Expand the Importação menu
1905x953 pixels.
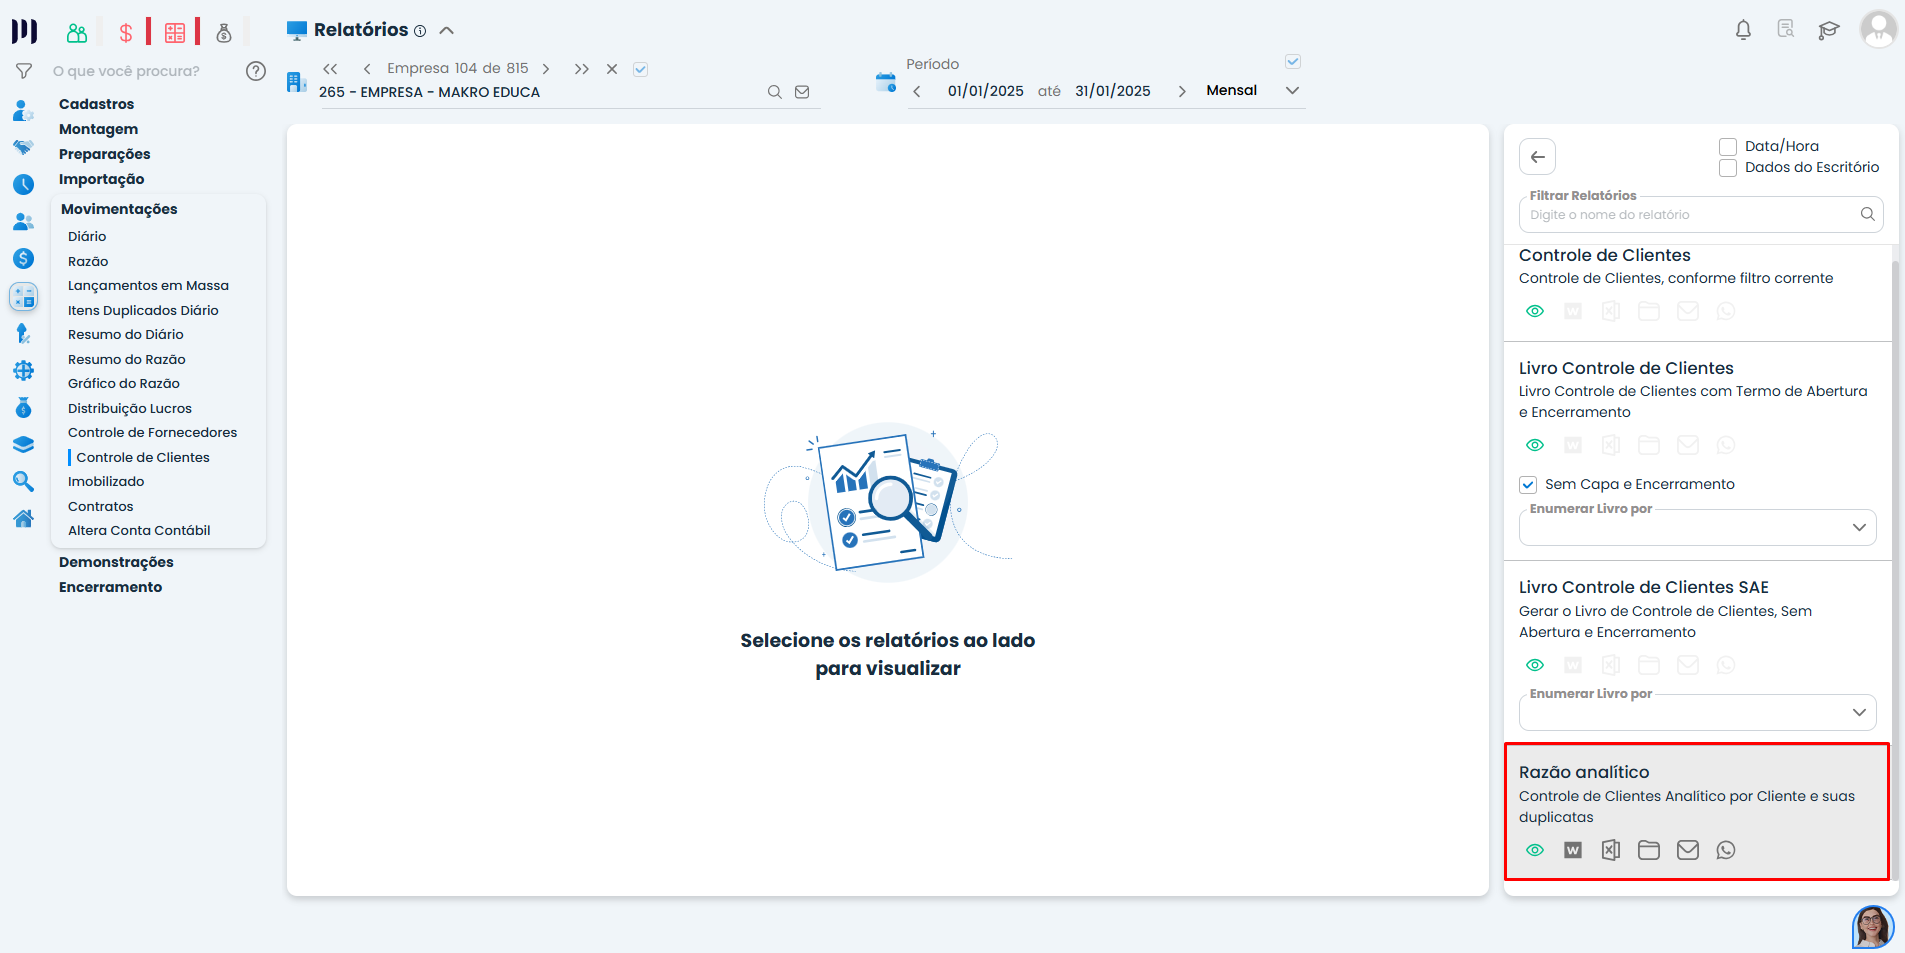click(102, 179)
